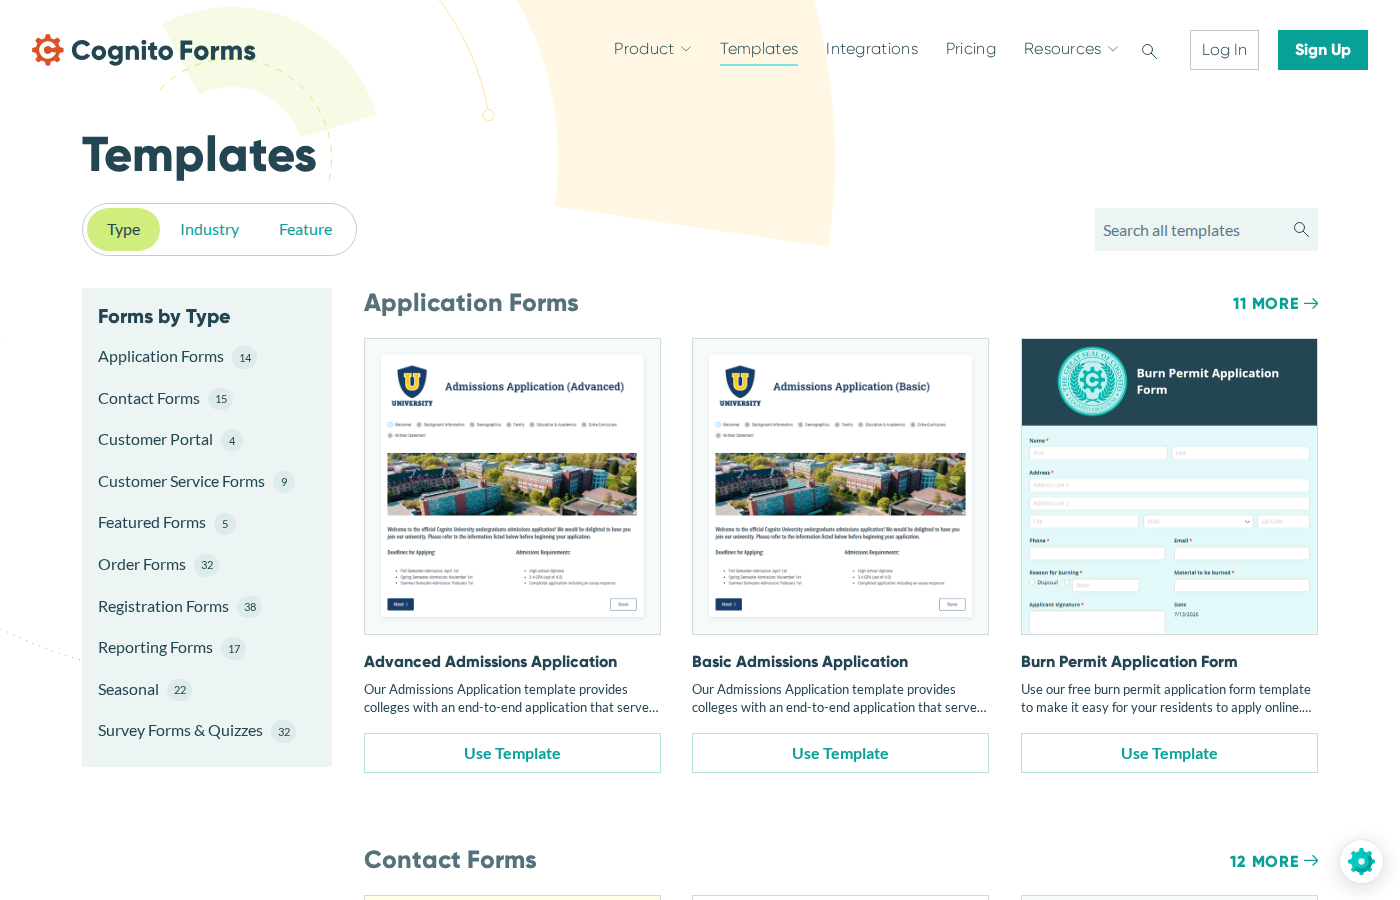Open Basic Admissions Application thumbnail
Screen dimensions: 1400x900
(x=840, y=486)
